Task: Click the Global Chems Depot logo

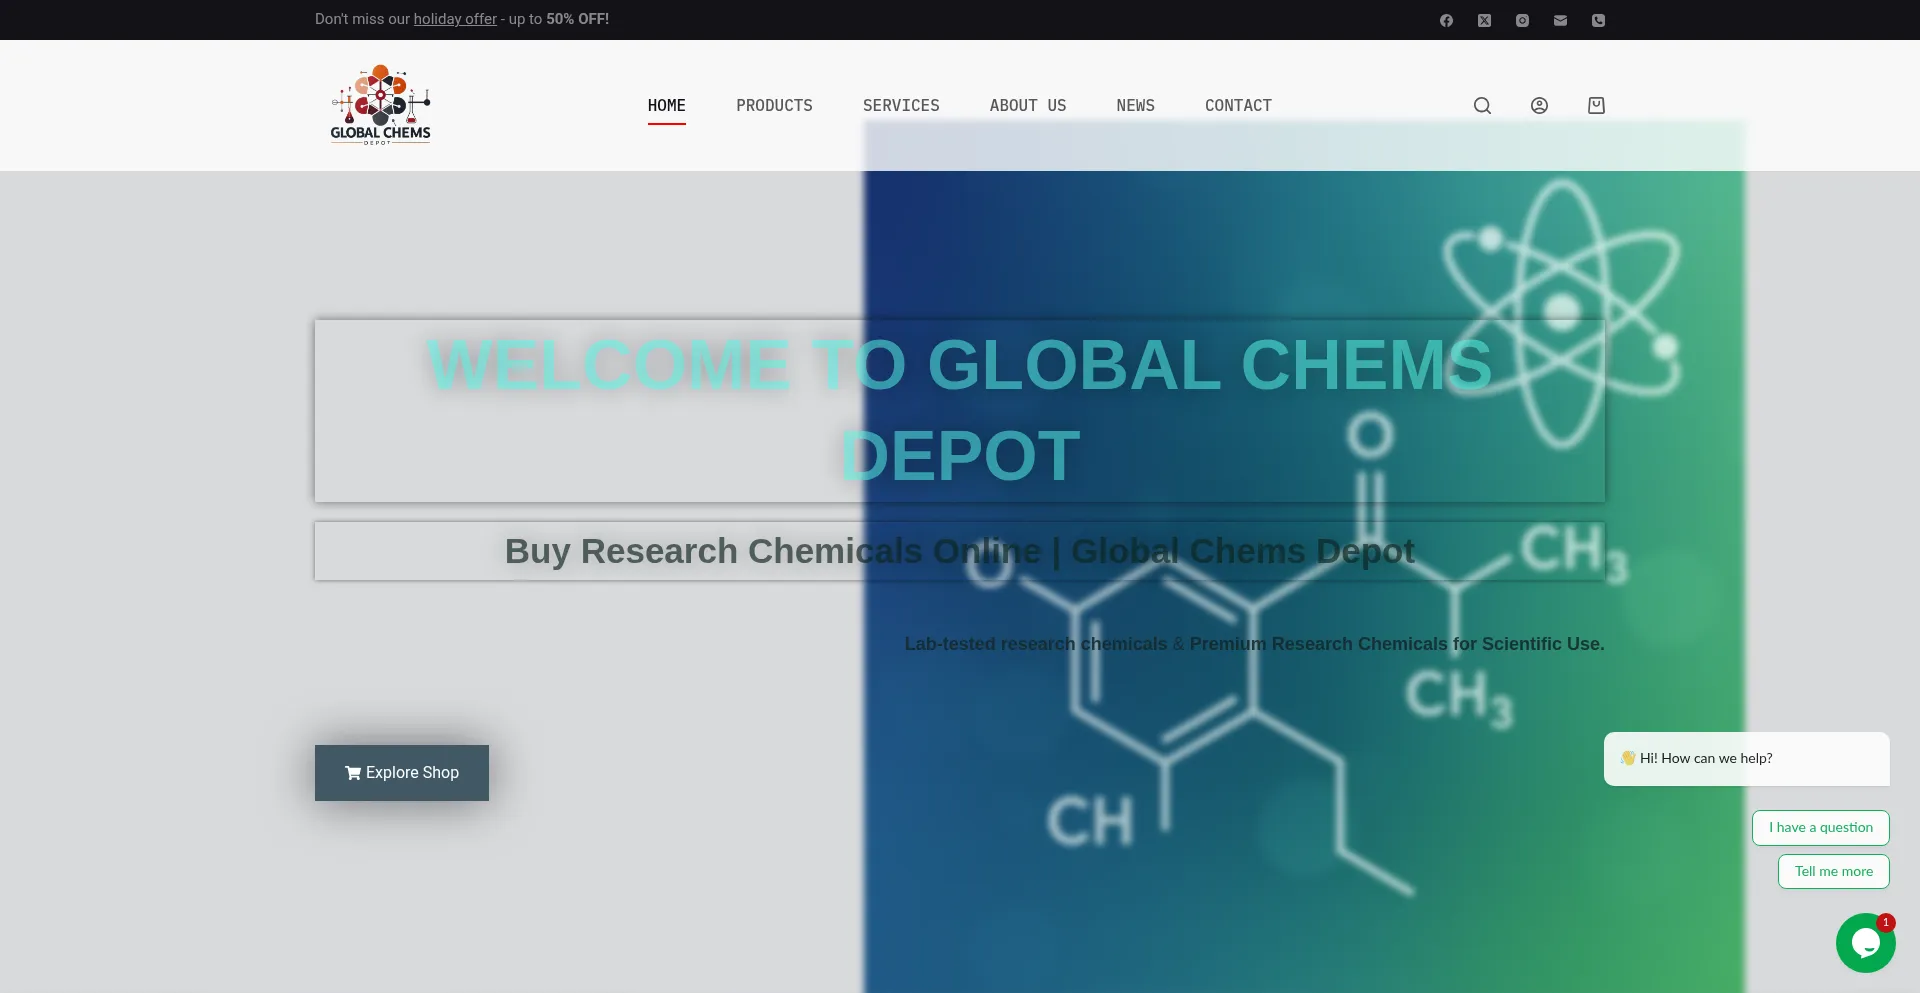Action: [380, 105]
